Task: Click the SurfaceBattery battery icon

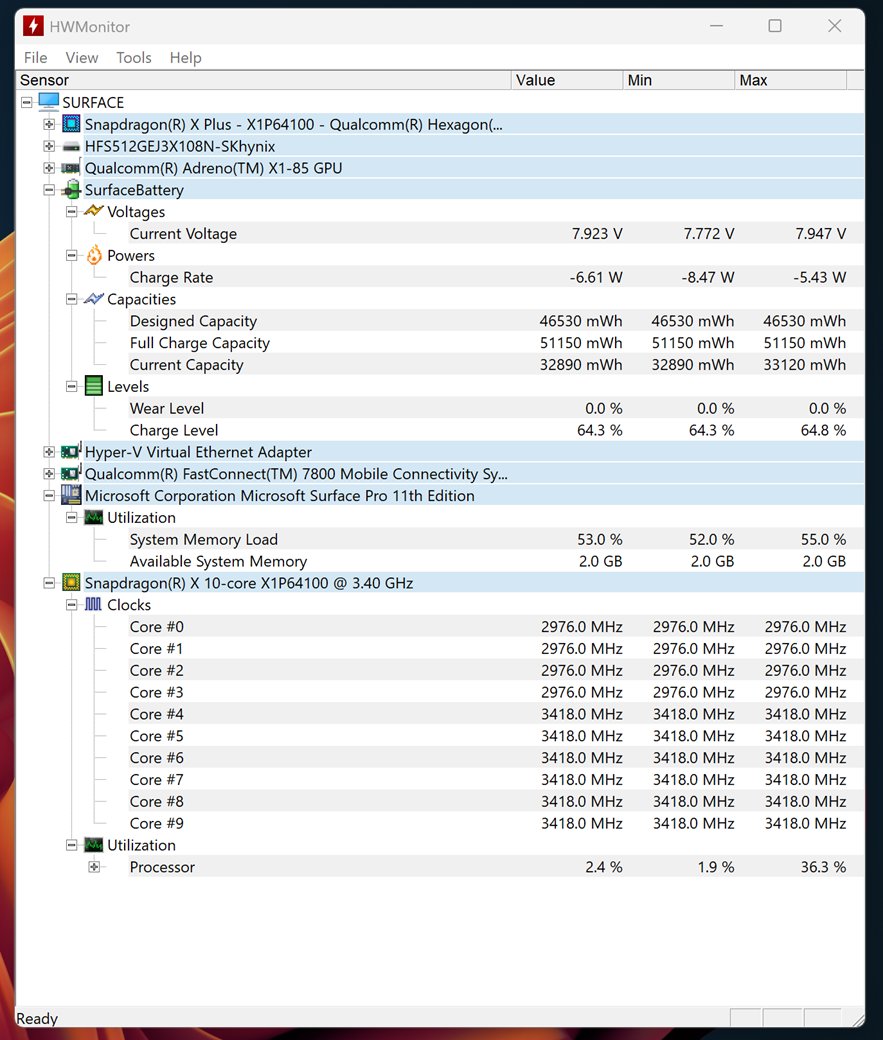Action: pyautogui.click(x=71, y=190)
